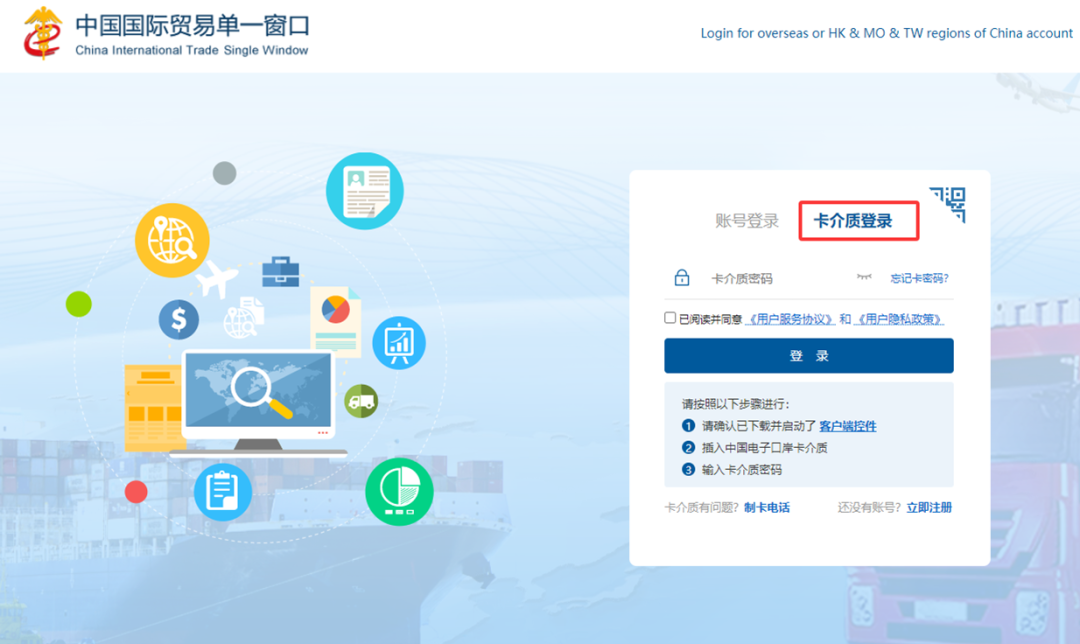The width and height of the screenshot is (1080, 644).
Task: Click the 立即注册 register link
Action: click(x=929, y=508)
